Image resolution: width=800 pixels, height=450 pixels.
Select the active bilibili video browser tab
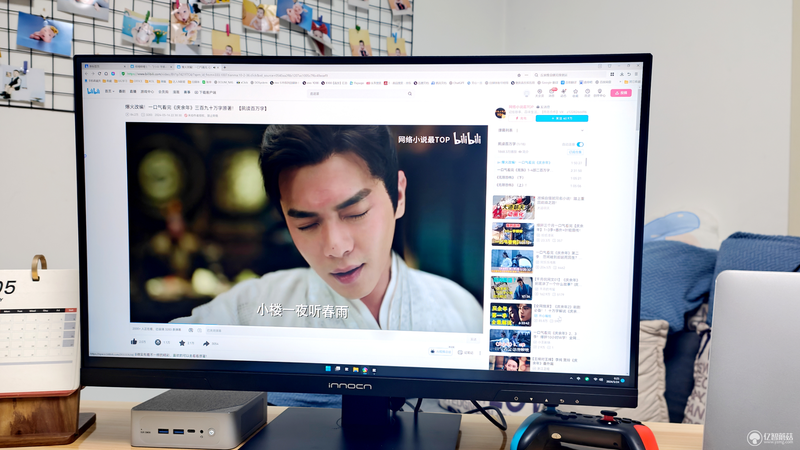197,67
